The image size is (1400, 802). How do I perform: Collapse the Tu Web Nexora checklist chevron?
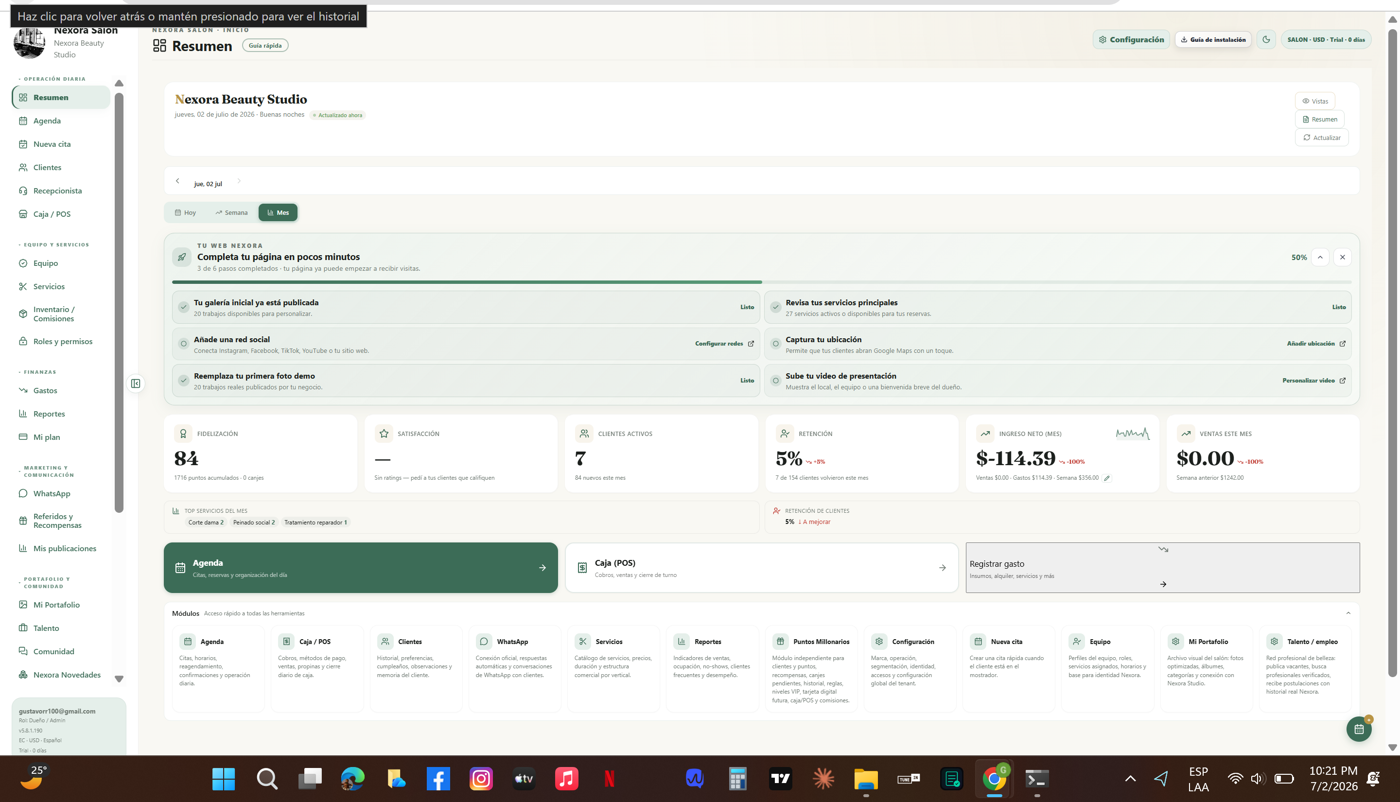point(1320,257)
